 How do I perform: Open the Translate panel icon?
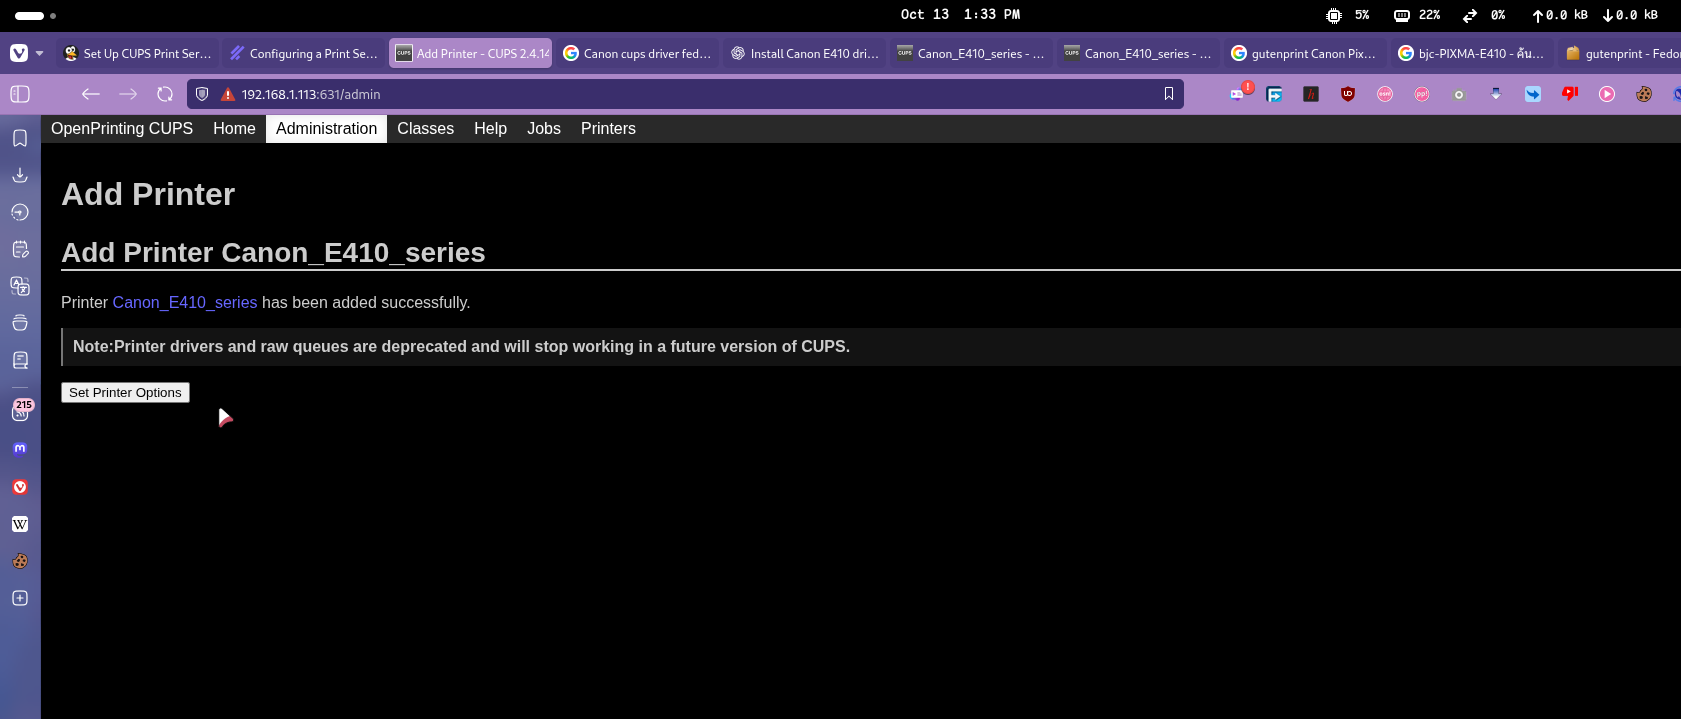[x=20, y=286]
